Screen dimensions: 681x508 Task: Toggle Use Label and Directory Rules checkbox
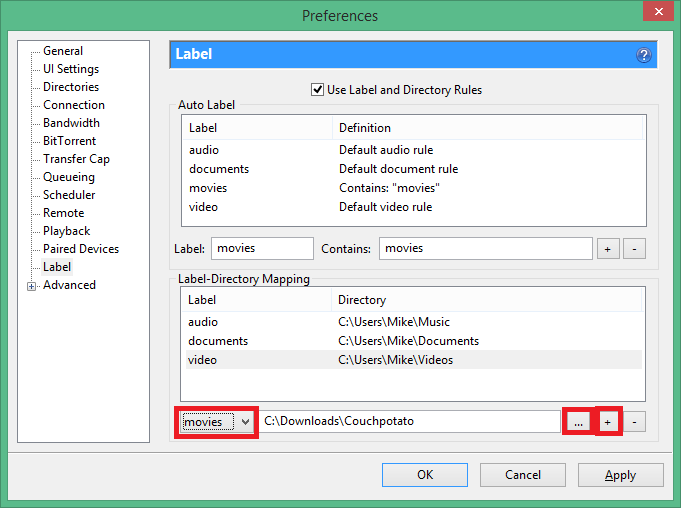(x=319, y=90)
